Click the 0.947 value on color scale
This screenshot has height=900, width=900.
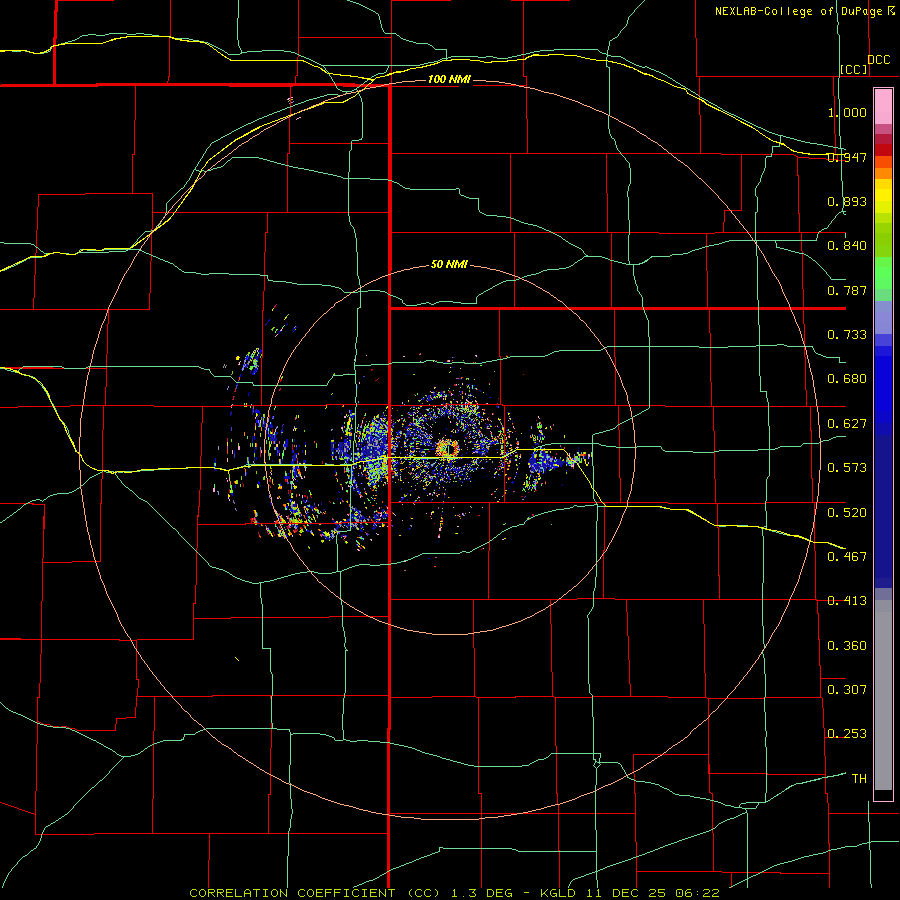click(x=847, y=157)
